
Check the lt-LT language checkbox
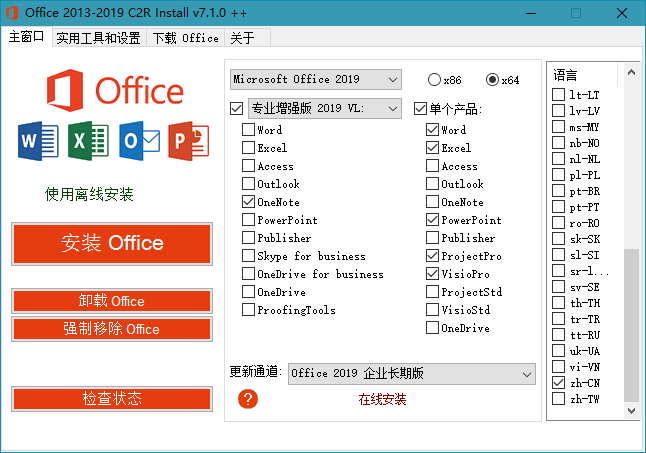click(x=558, y=95)
